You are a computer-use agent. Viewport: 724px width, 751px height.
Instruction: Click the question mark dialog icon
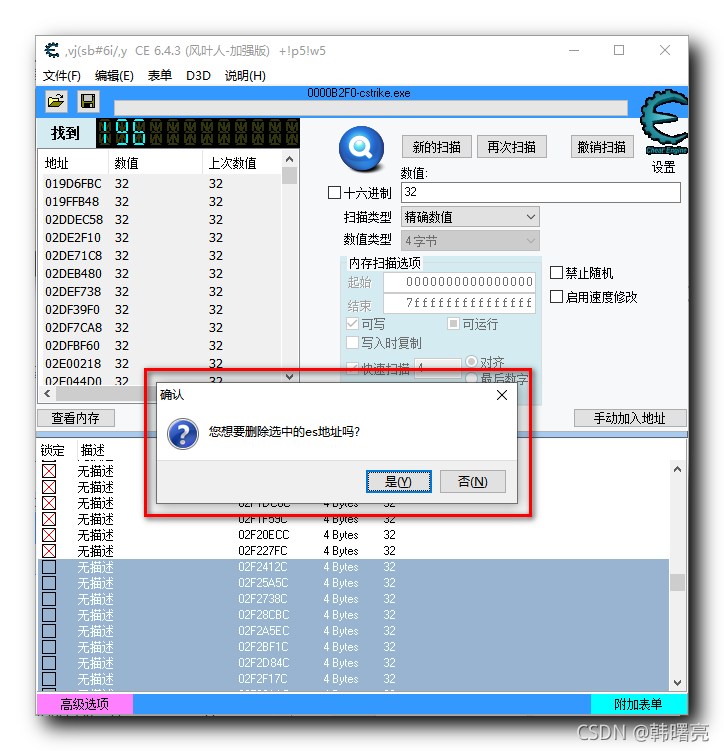pos(183,434)
